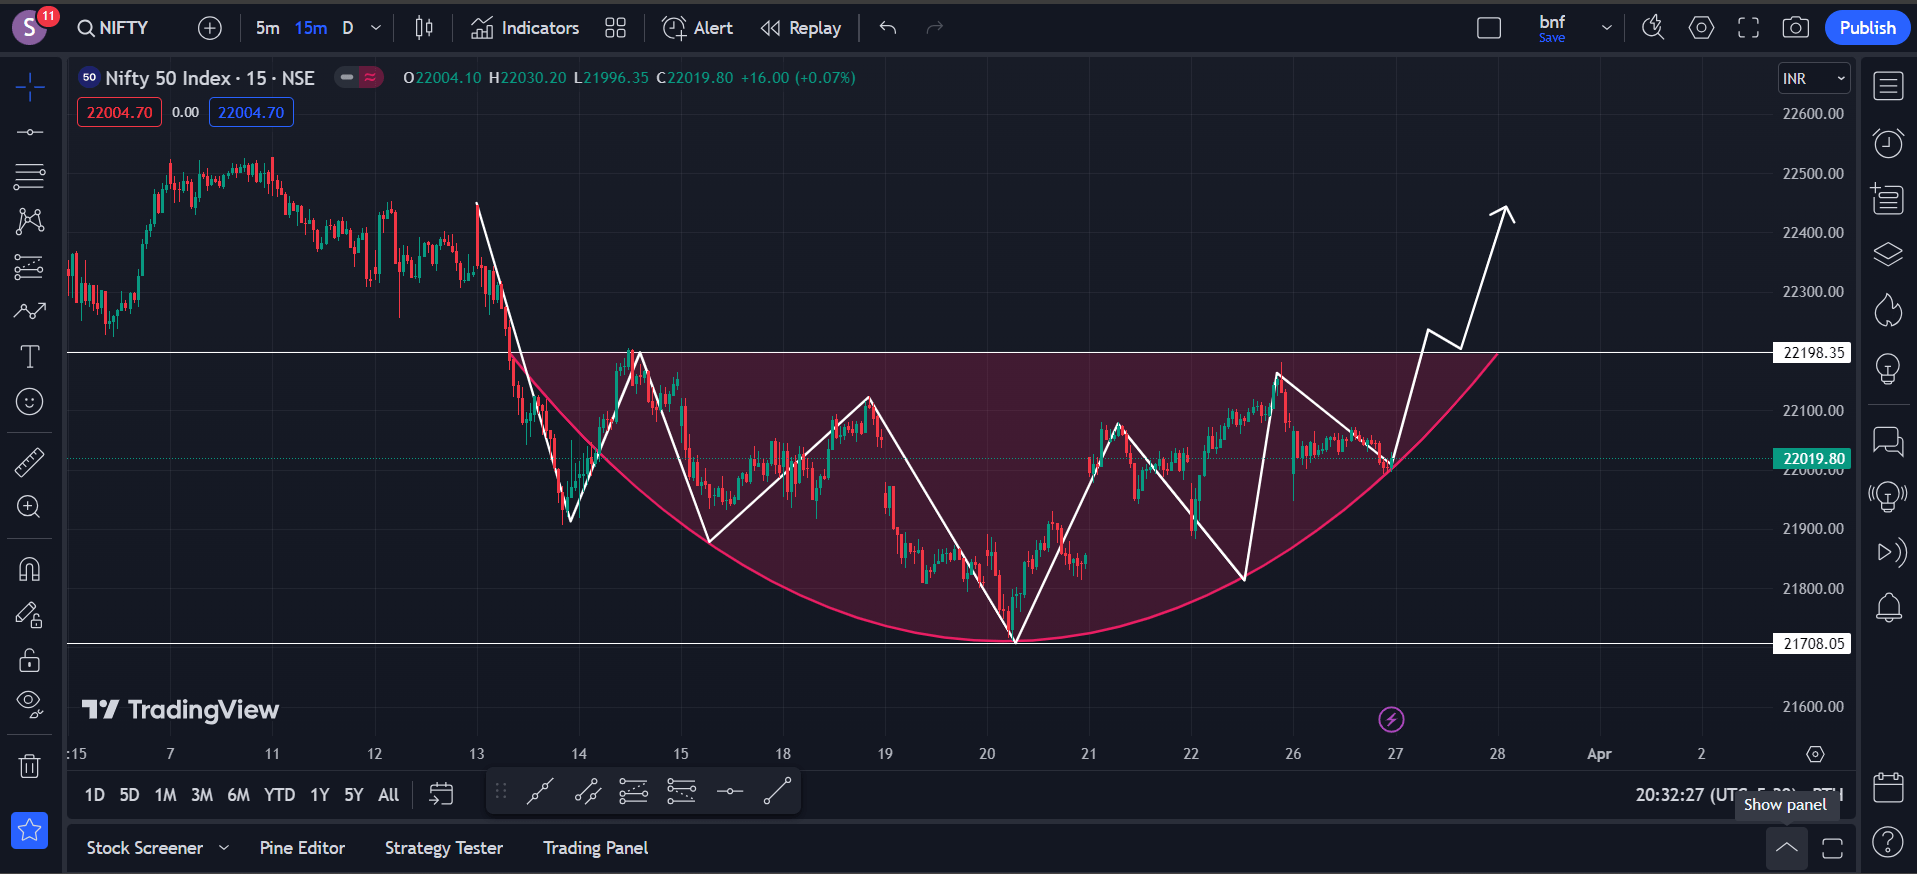Viewport: 1917px width, 874px height.
Task: Add symbol to compare with plus icon
Action: [x=210, y=28]
